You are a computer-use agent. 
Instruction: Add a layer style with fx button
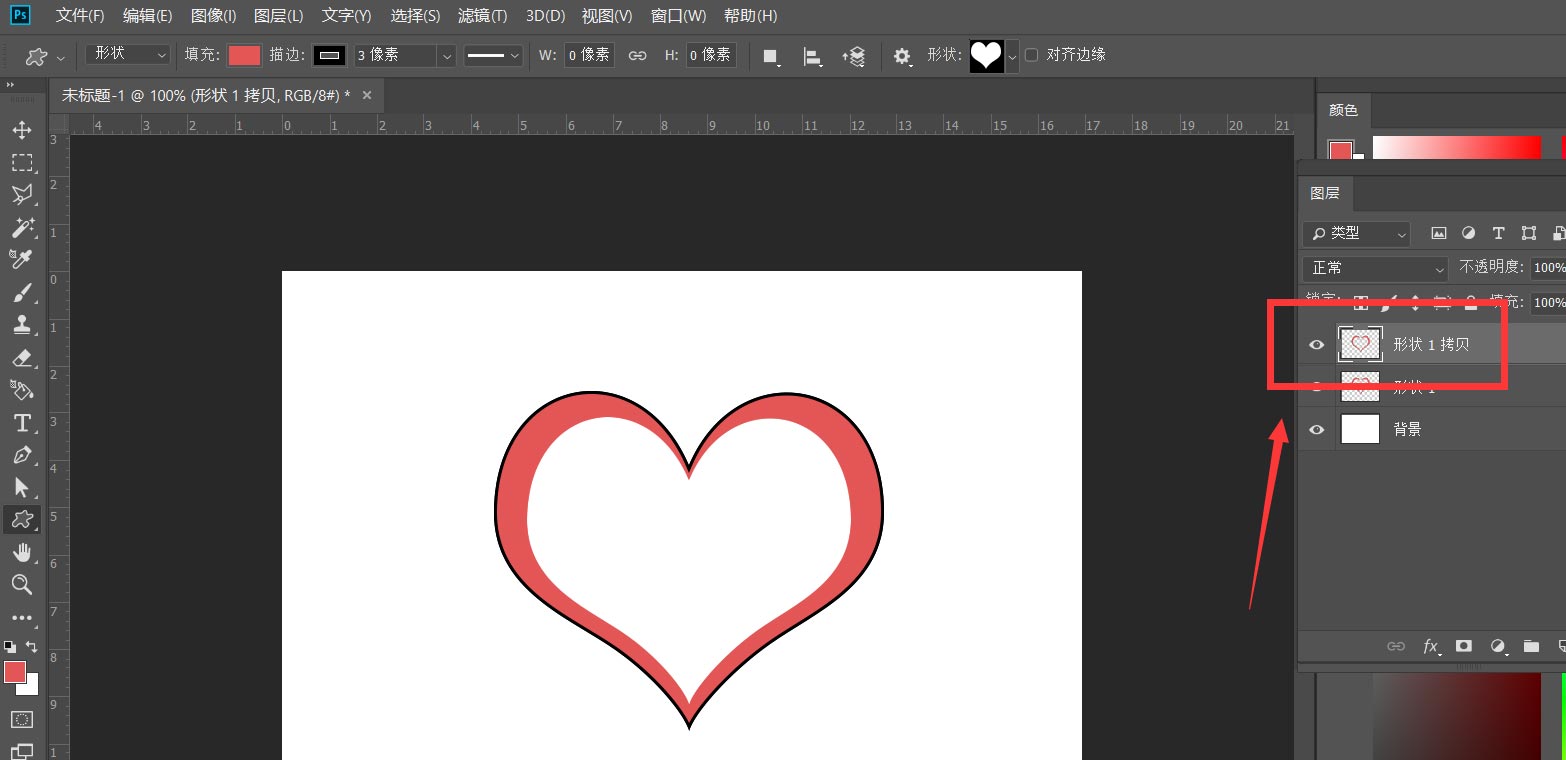(x=1431, y=646)
